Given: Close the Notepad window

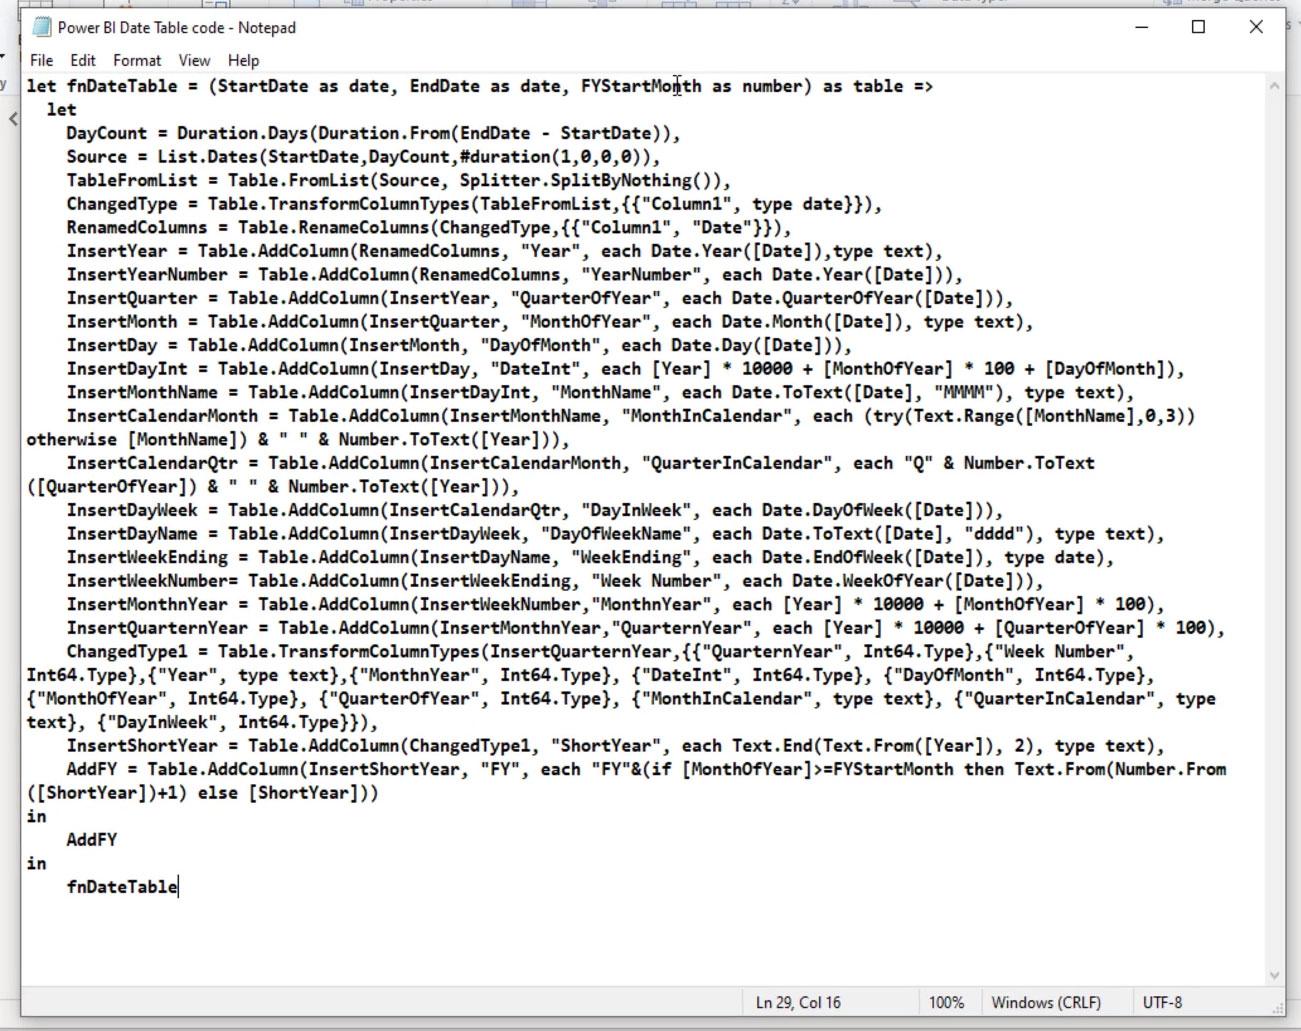Looking at the screenshot, I should point(1256,27).
